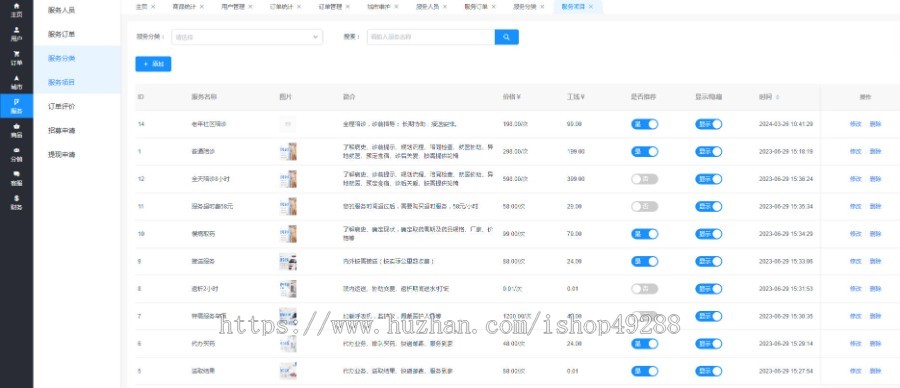Click 删除 for the ID 10 row
The height and width of the screenshot is (388, 900).
tap(875, 234)
